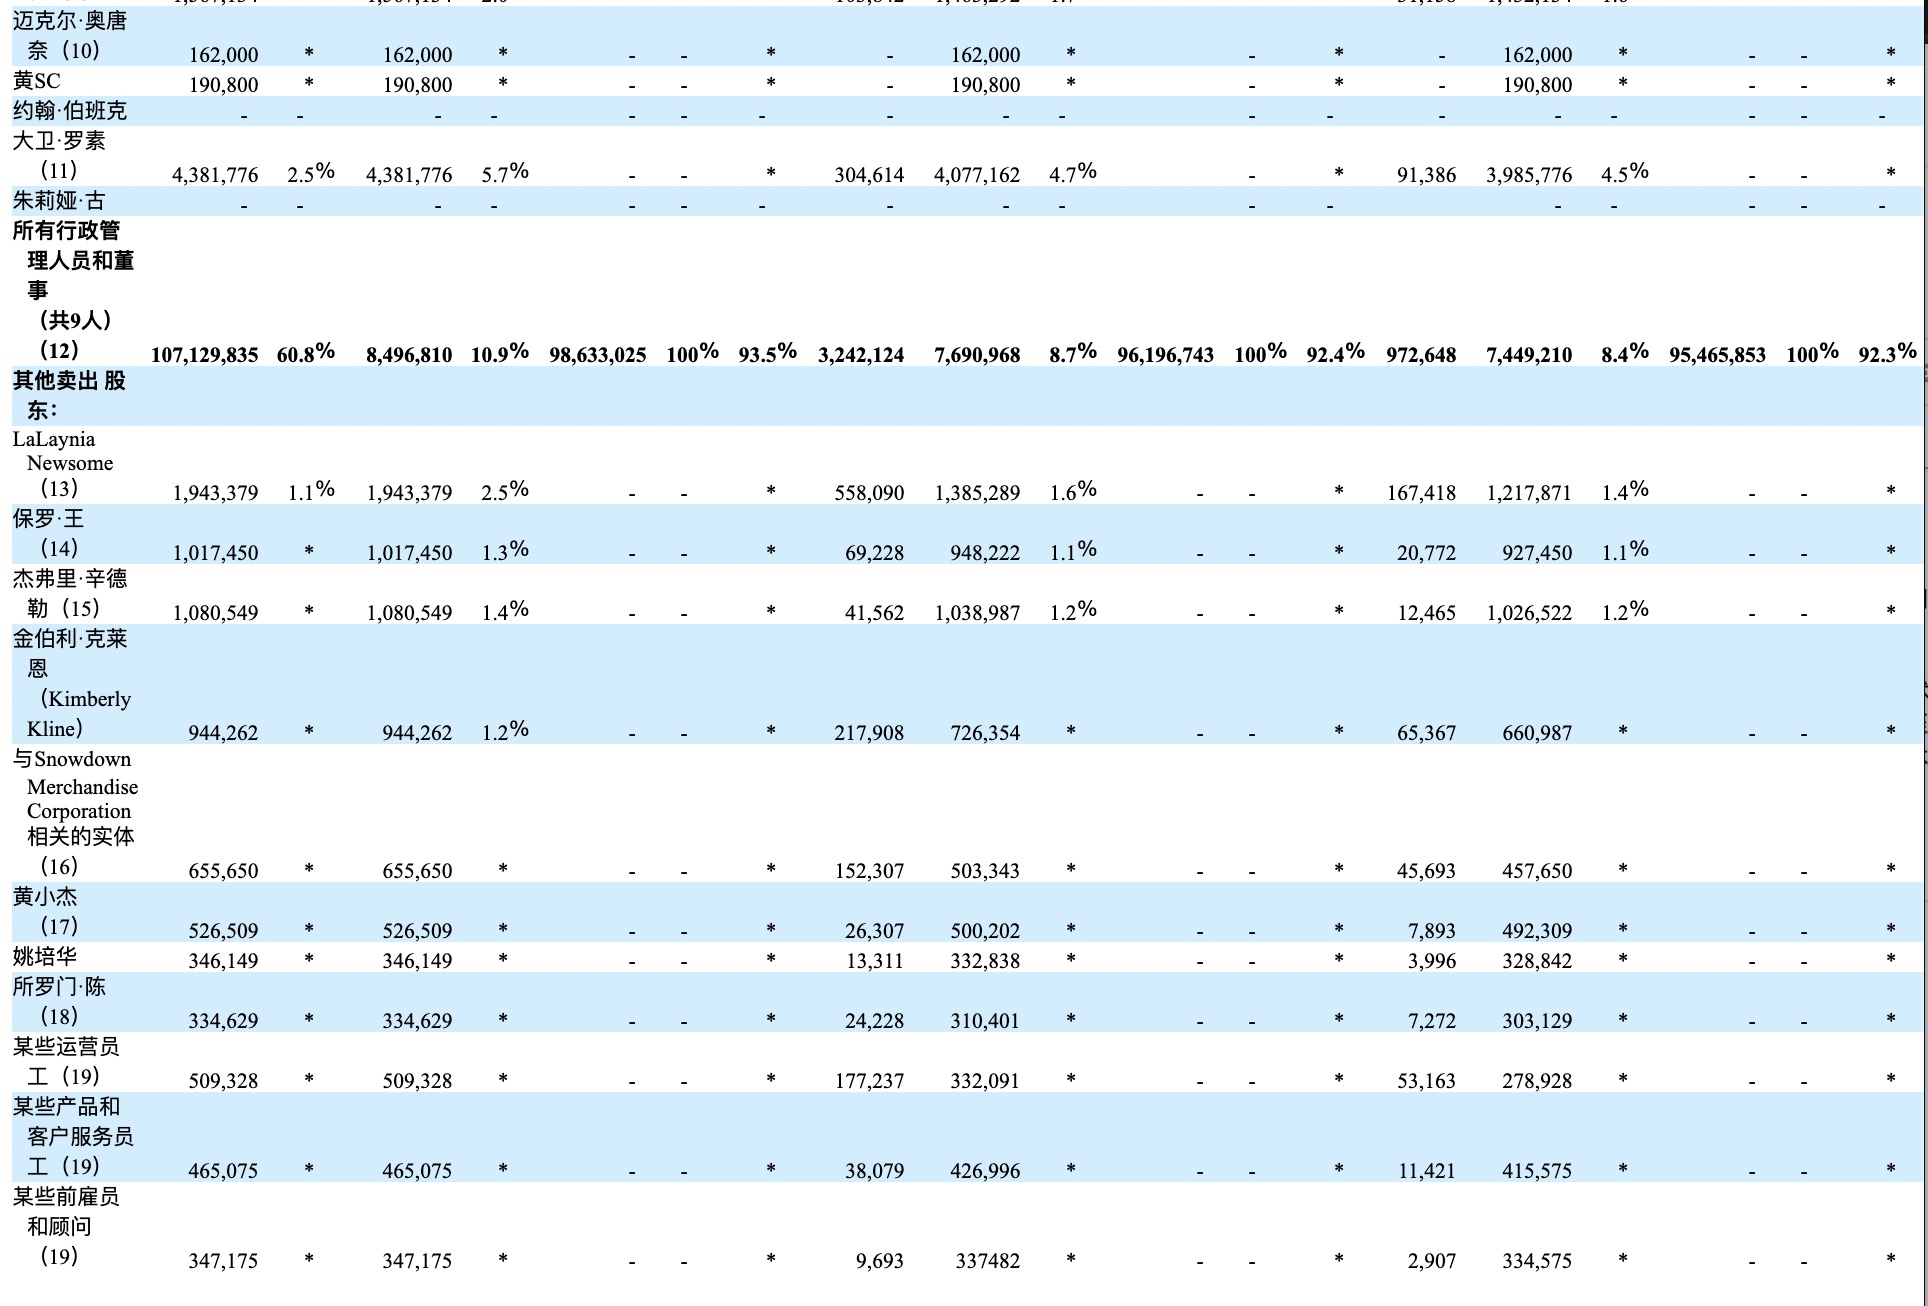
Task: Select the 60.8% percentage cell
Action: pyautogui.click(x=306, y=353)
